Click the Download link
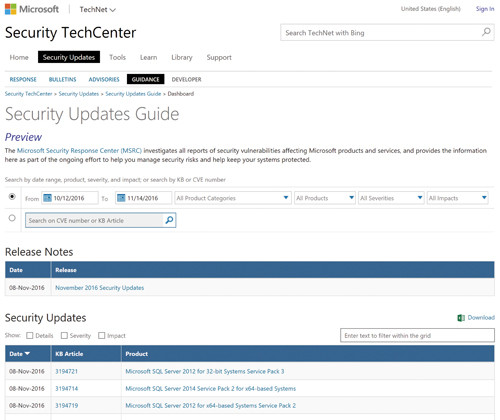 [x=481, y=317]
